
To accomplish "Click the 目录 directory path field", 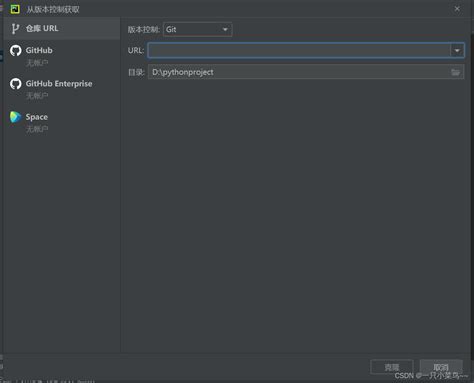I will 299,72.
